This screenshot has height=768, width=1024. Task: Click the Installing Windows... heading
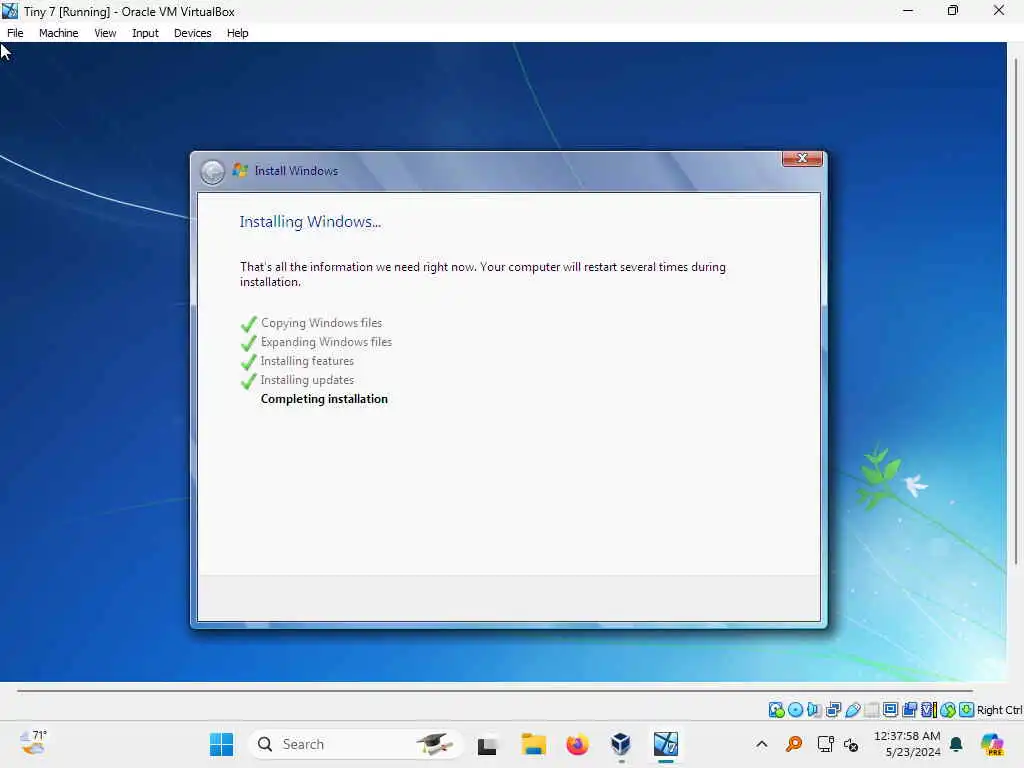(310, 221)
